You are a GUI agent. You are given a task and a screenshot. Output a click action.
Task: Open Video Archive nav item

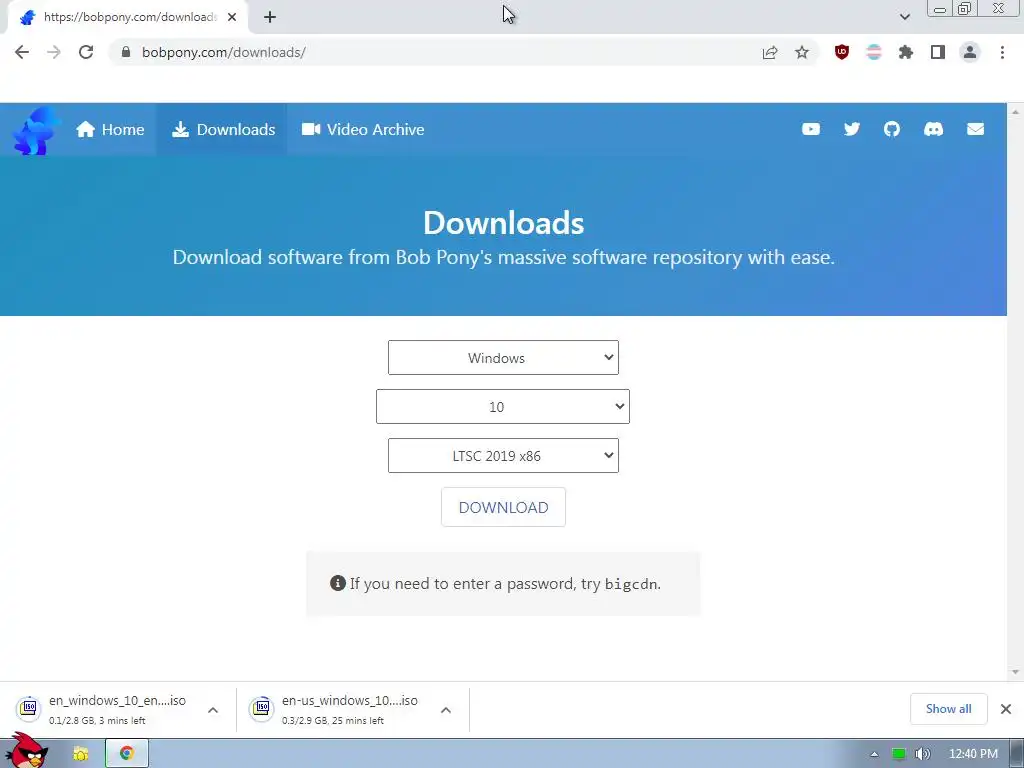pyautogui.click(x=363, y=129)
